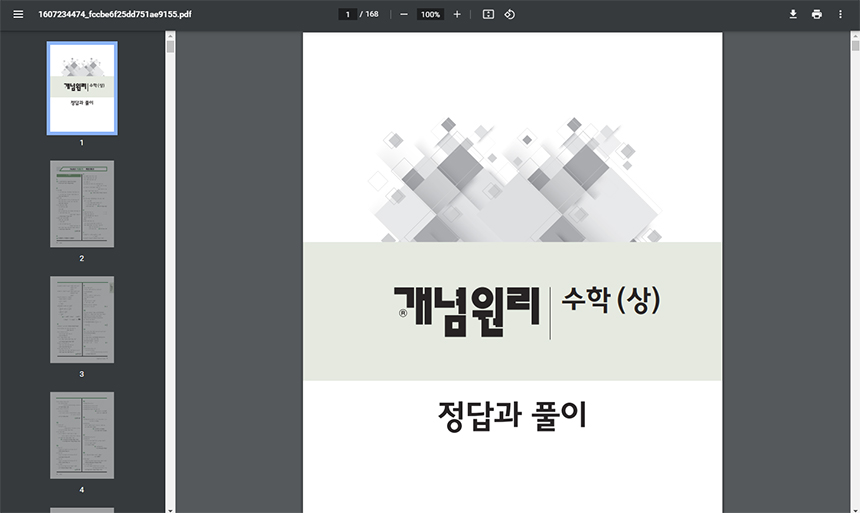This screenshot has width=860, height=513.
Task: Click the PDF file name in the toolbar
Action: [x=115, y=14]
